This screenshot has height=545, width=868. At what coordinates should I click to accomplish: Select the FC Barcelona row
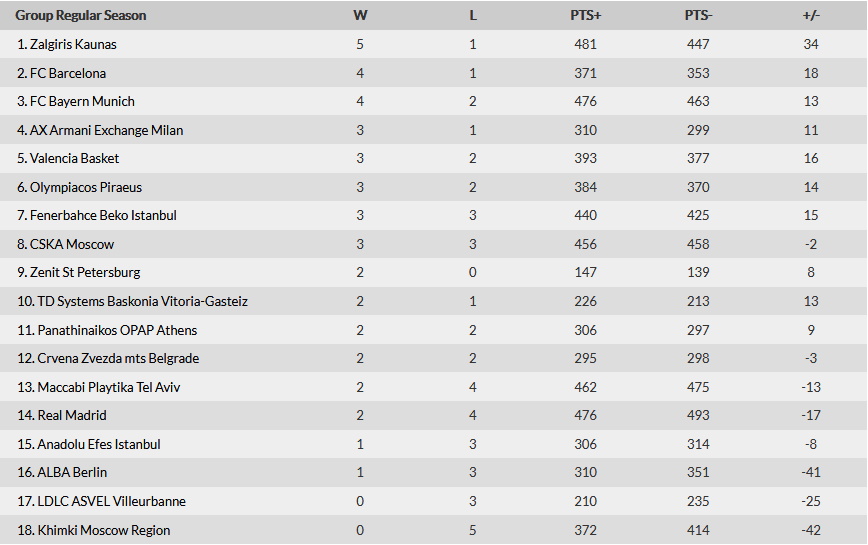coord(434,72)
